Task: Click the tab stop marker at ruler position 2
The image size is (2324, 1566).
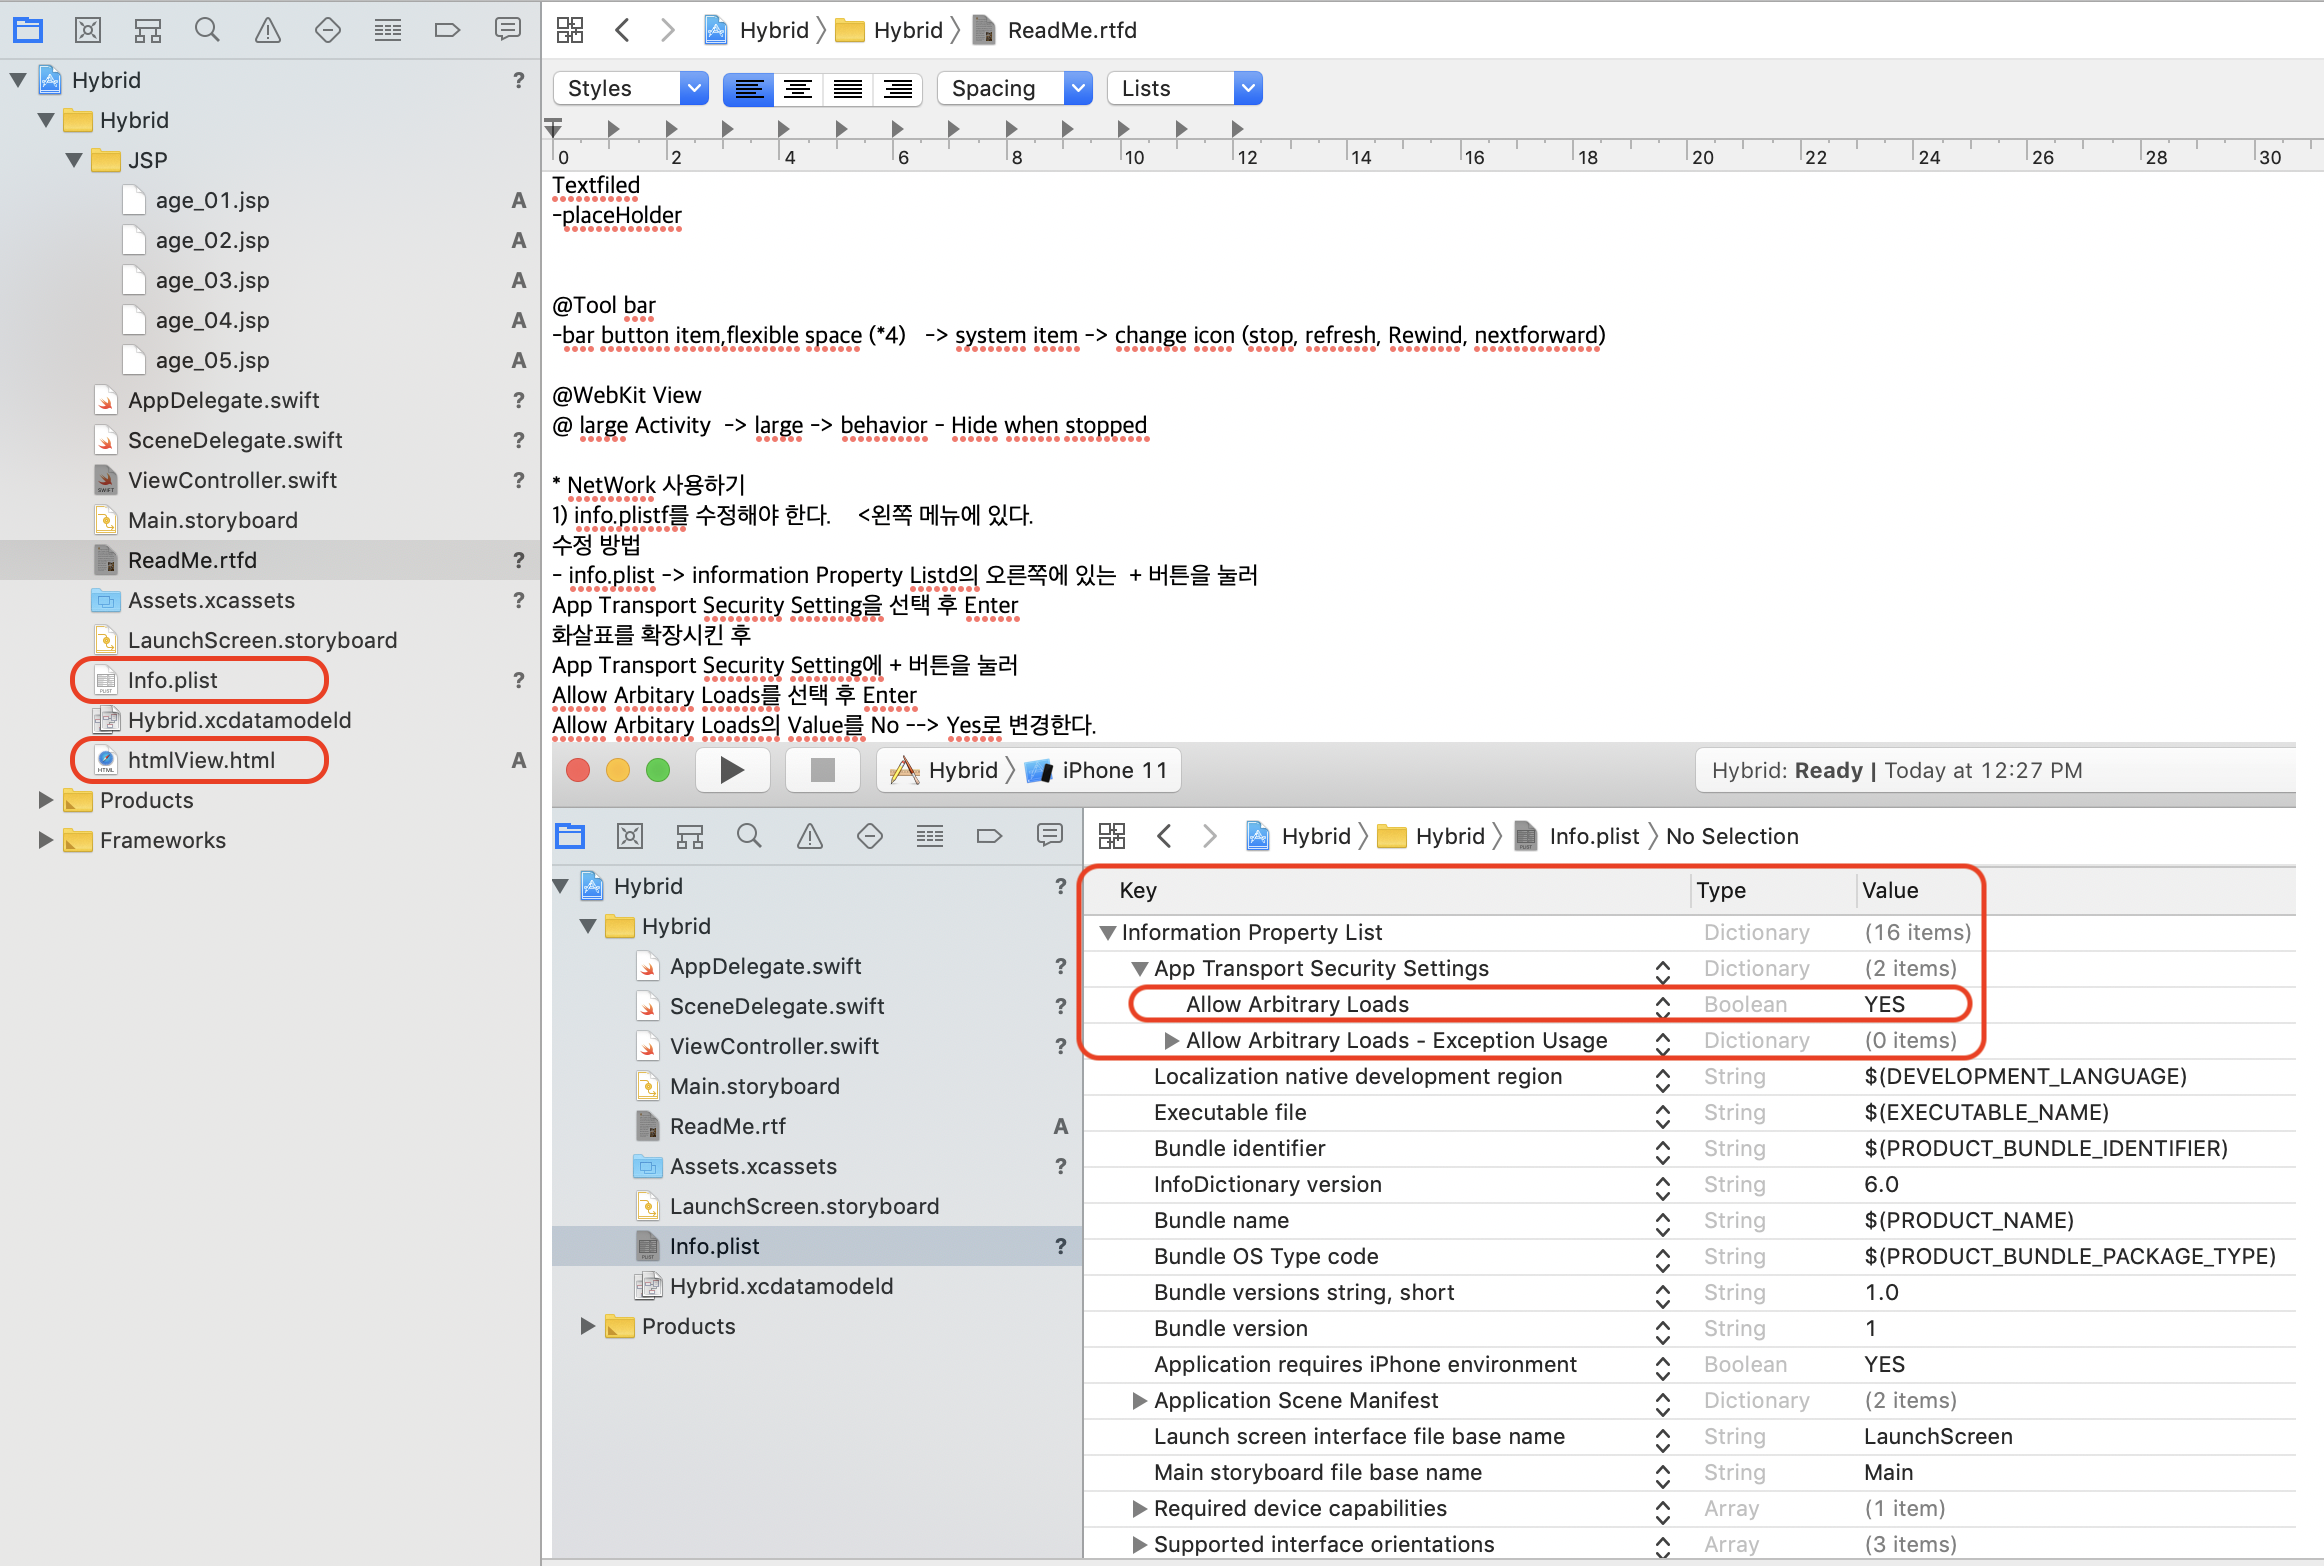Action: (x=671, y=128)
